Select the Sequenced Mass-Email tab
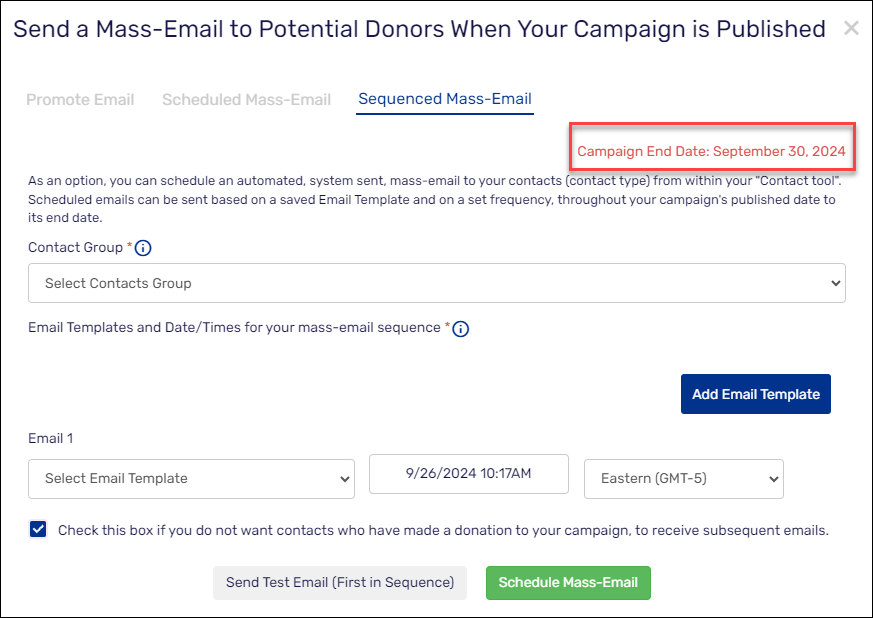This screenshot has height=618, width=873. click(445, 99)
